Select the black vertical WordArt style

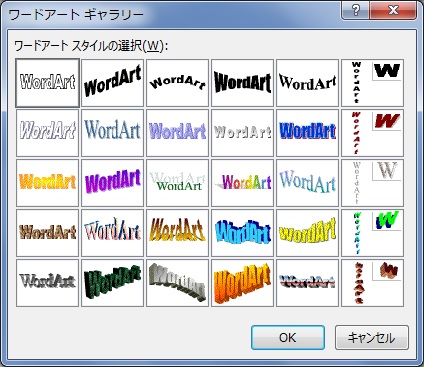tap(372, 83)
